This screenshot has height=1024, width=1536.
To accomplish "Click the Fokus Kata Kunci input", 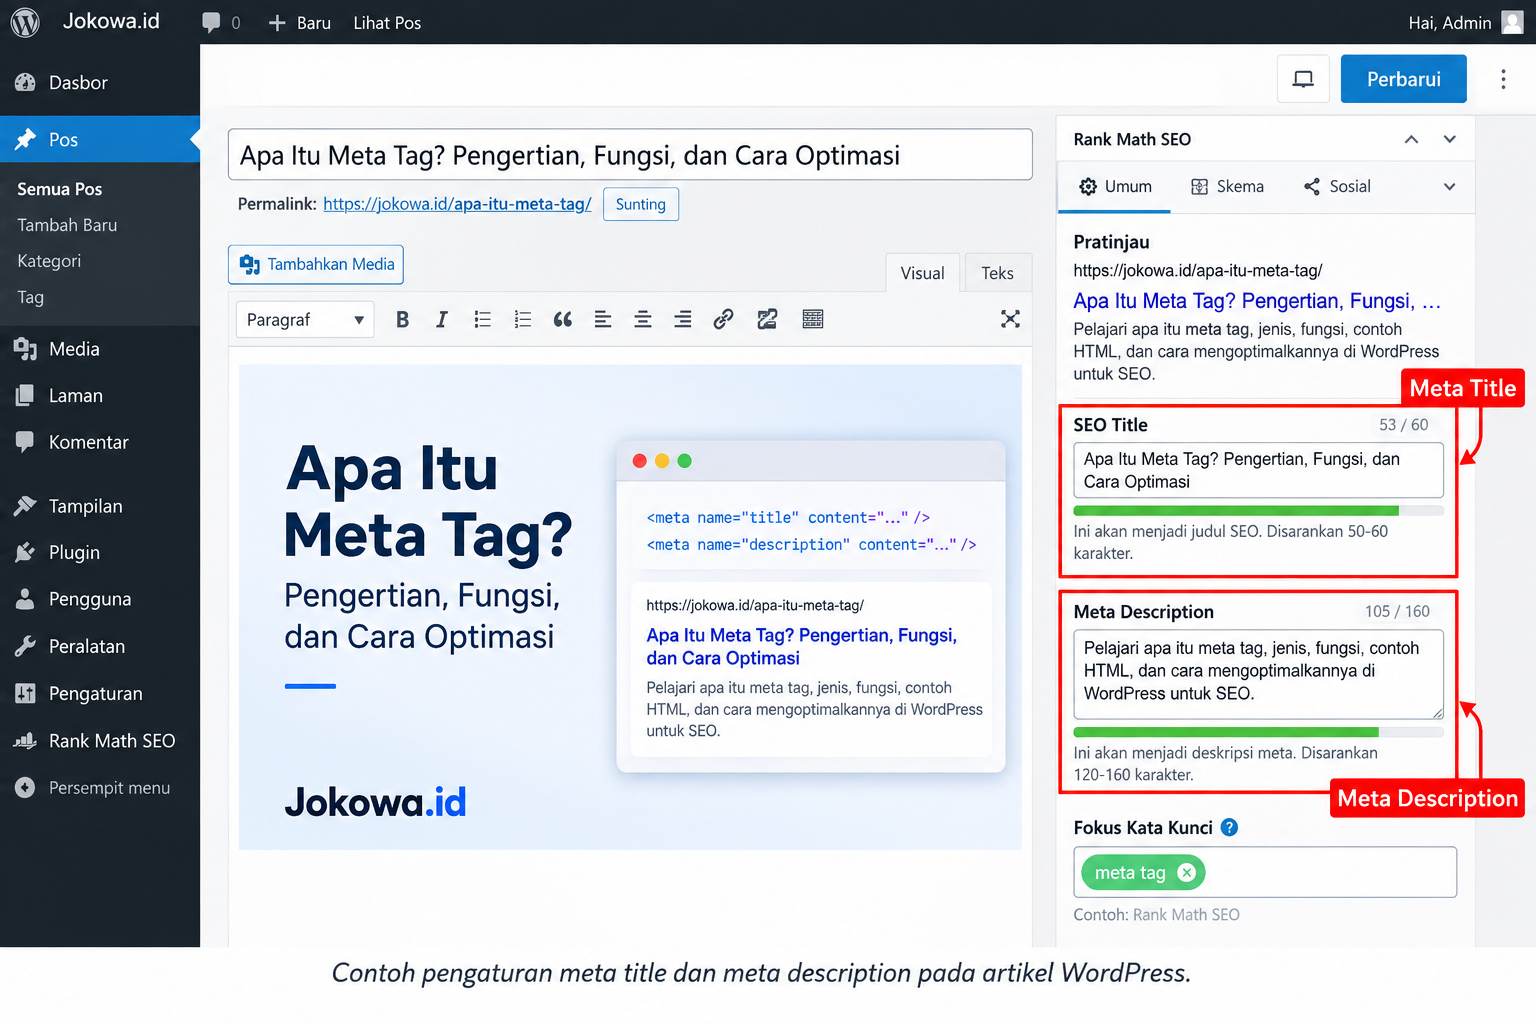I will click(x=1264, y=872).
